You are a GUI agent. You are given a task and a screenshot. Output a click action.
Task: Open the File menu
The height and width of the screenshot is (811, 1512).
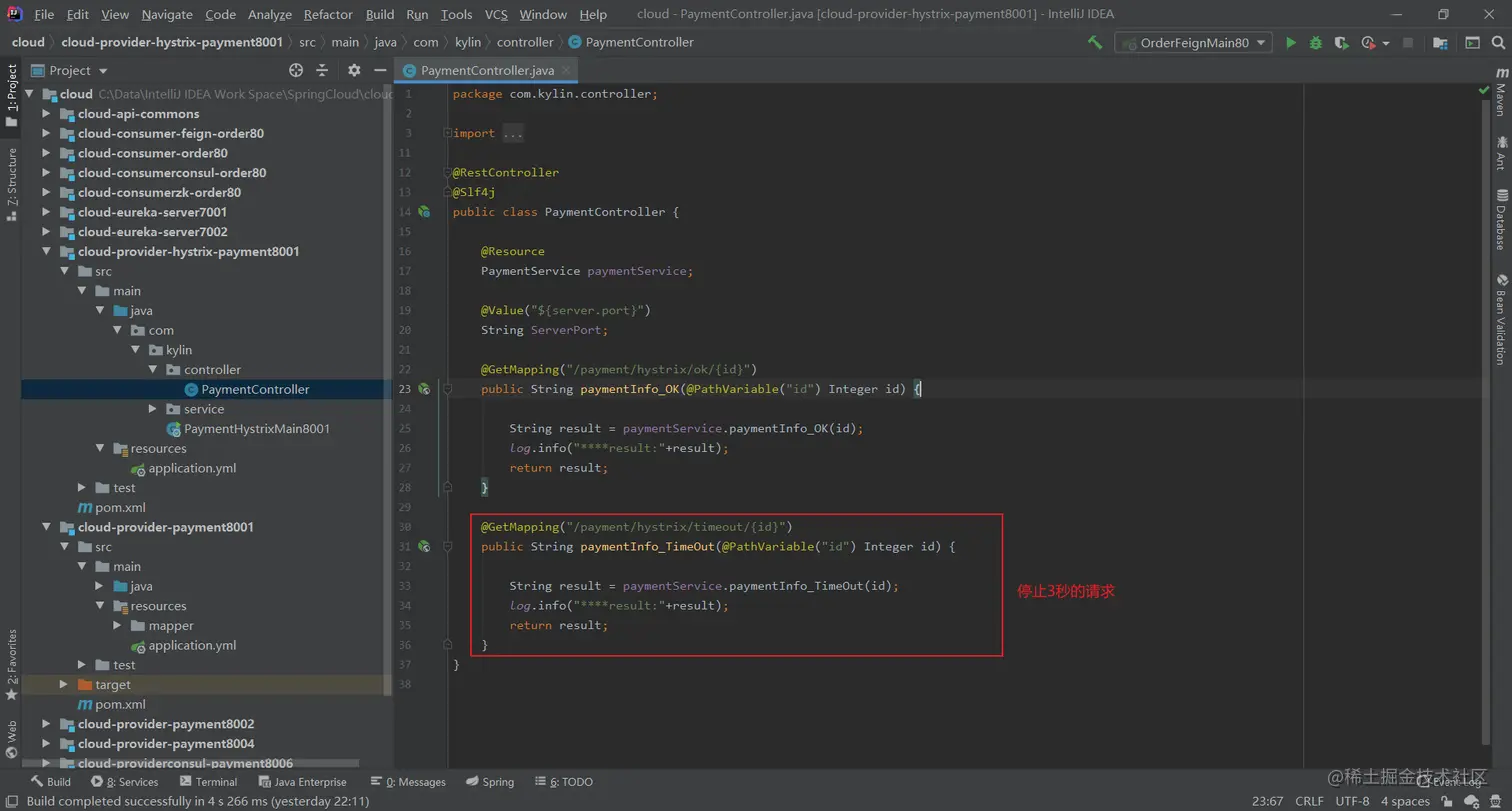click(44, 14)
